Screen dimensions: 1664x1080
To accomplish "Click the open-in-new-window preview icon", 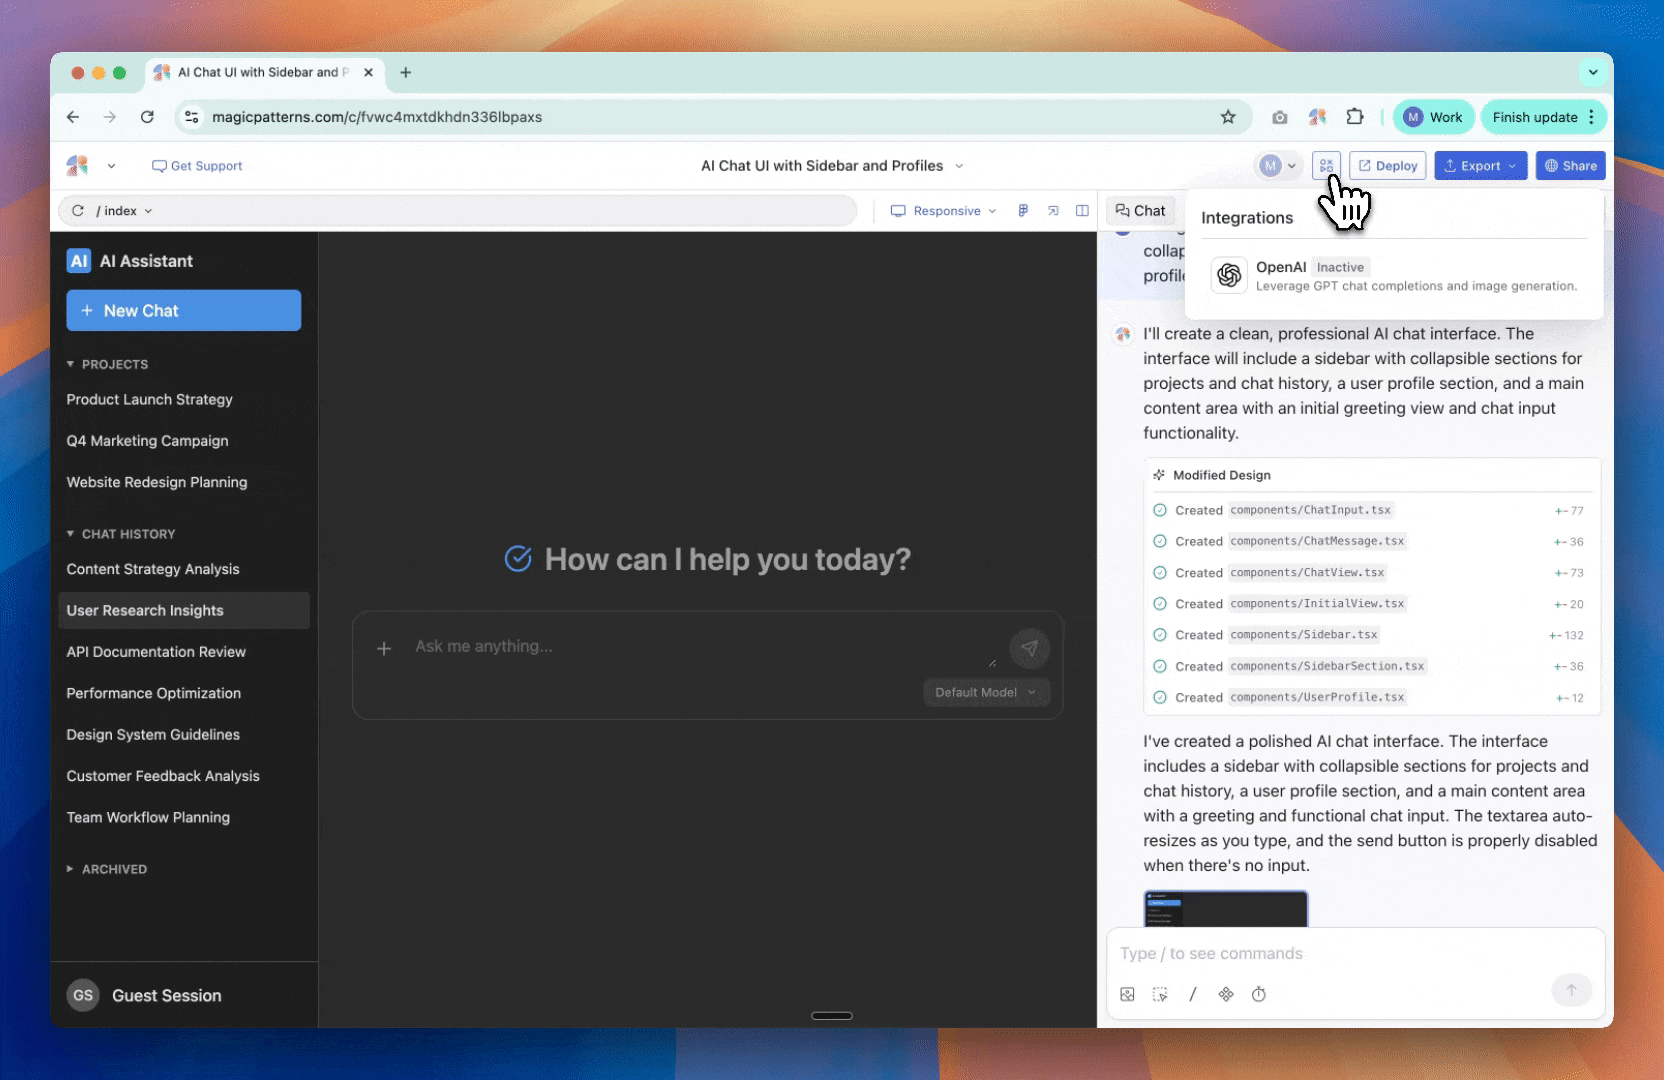I will [x=1053, y=211].
